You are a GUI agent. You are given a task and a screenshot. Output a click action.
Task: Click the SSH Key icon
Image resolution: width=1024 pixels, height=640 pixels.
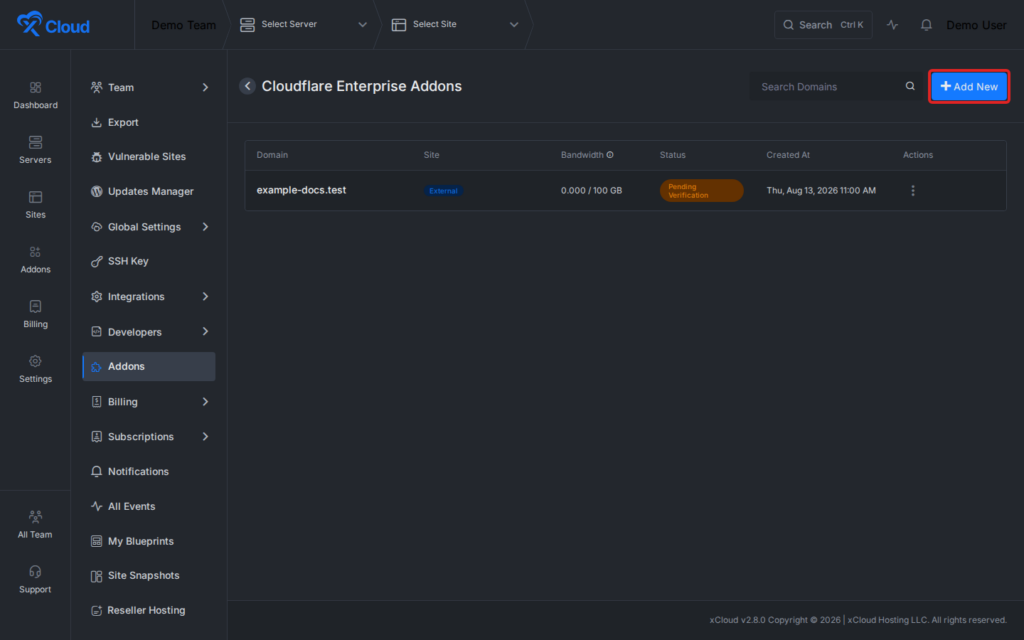97,261
